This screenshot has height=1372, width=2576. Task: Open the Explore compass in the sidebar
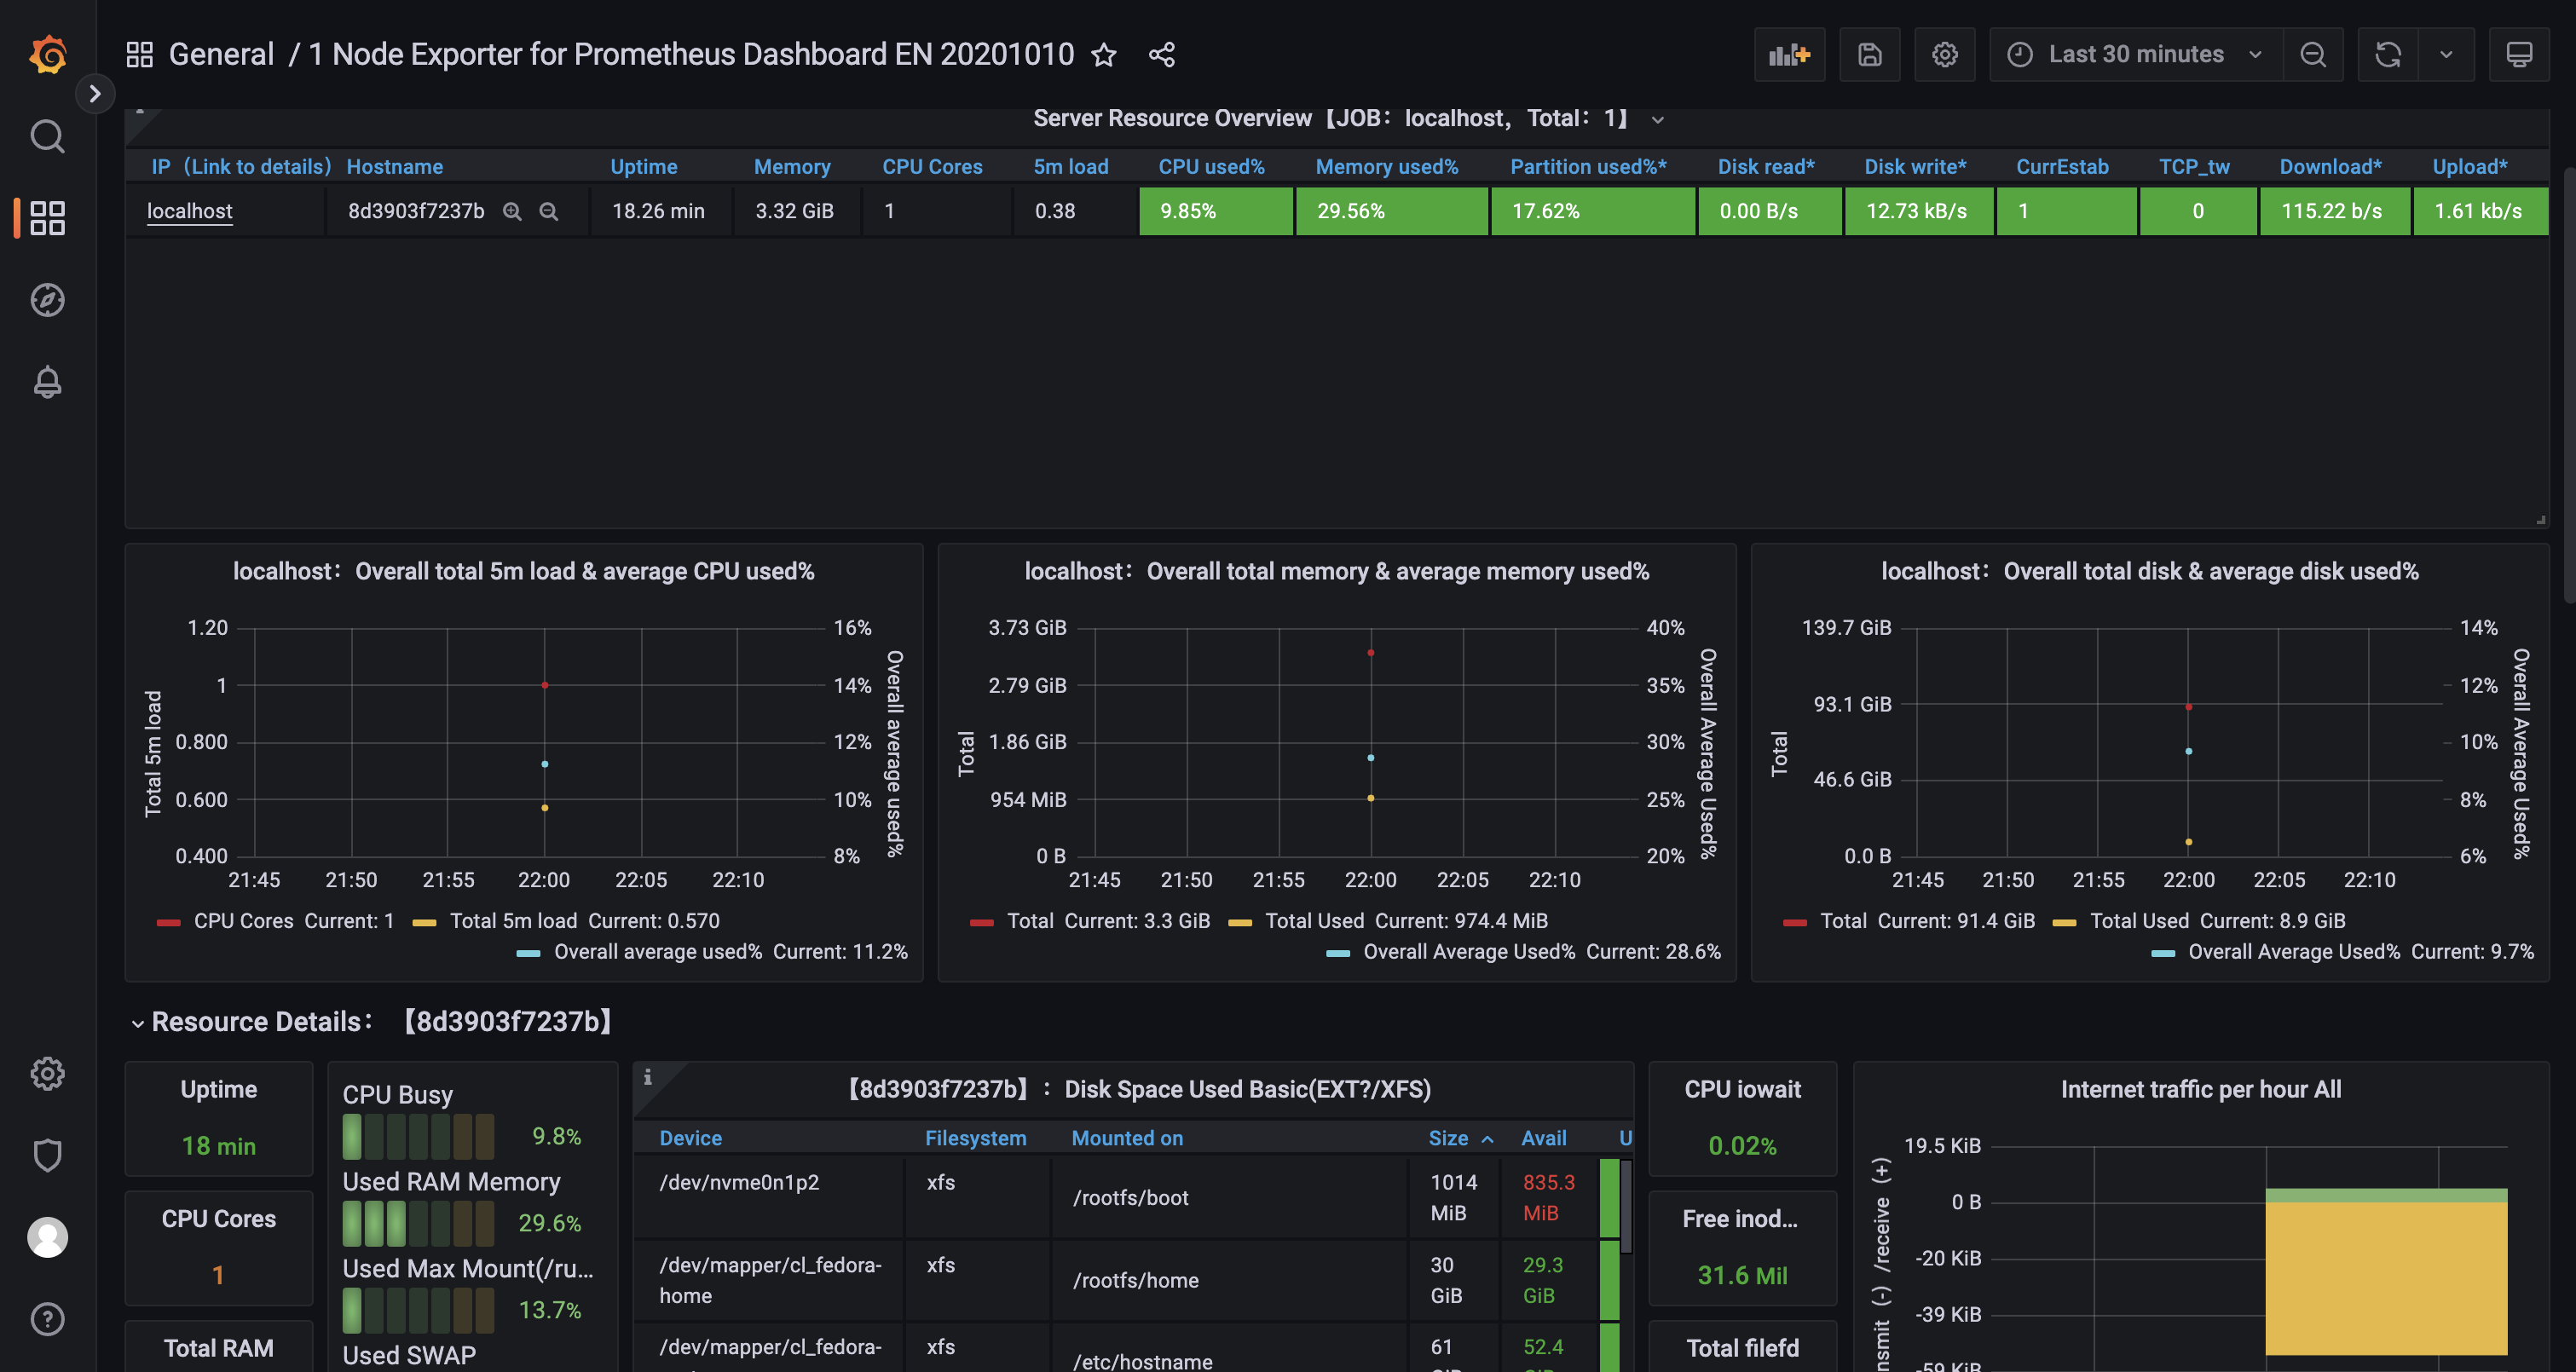pyautogui.click(x=47, y=300)
